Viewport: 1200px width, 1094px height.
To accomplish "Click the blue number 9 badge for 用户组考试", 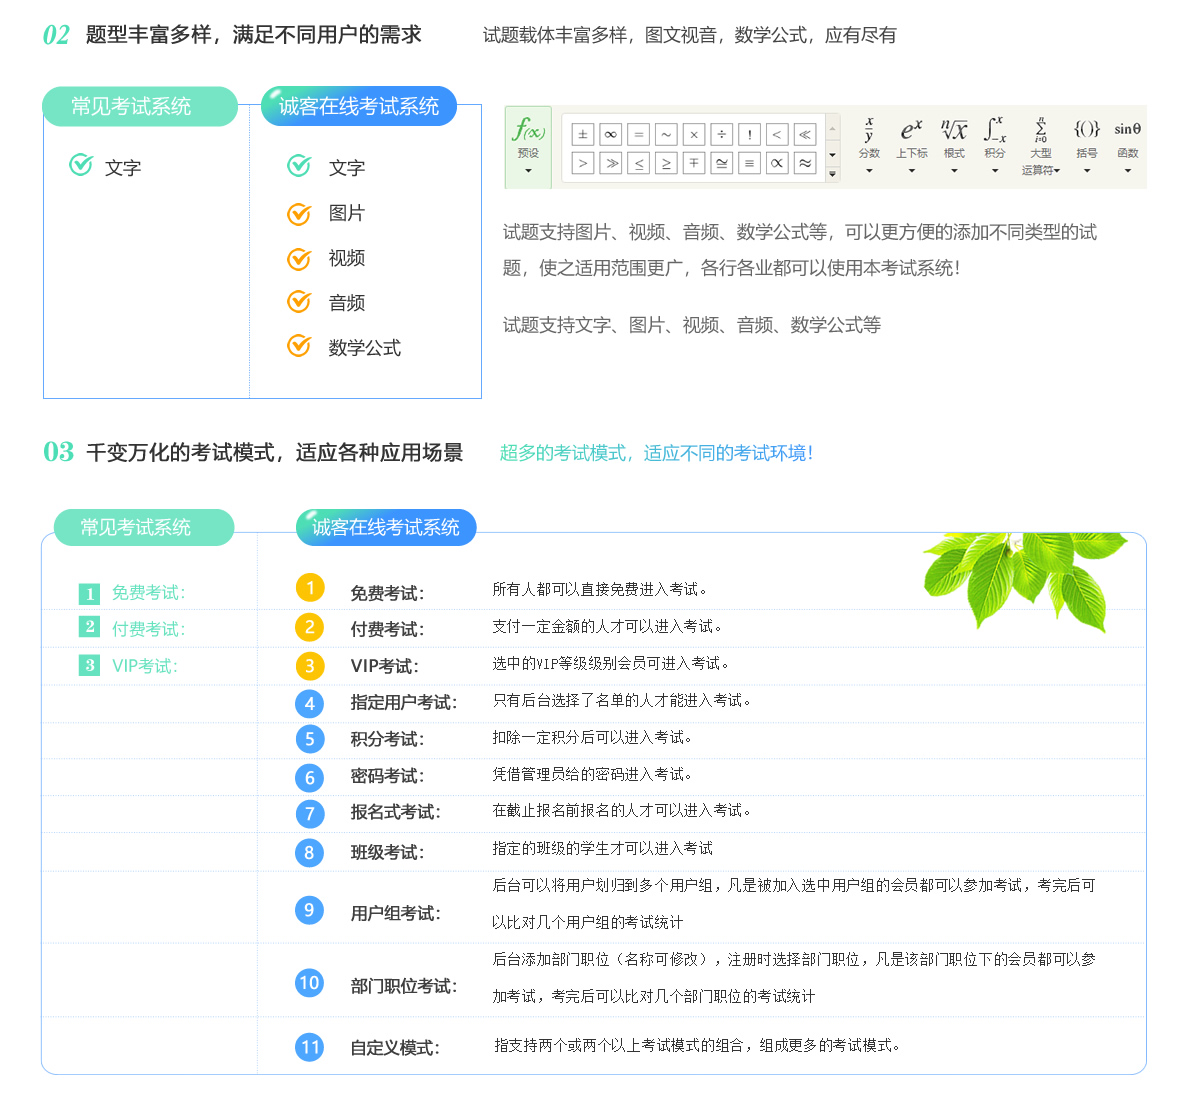I will click(x=310, y=910).
